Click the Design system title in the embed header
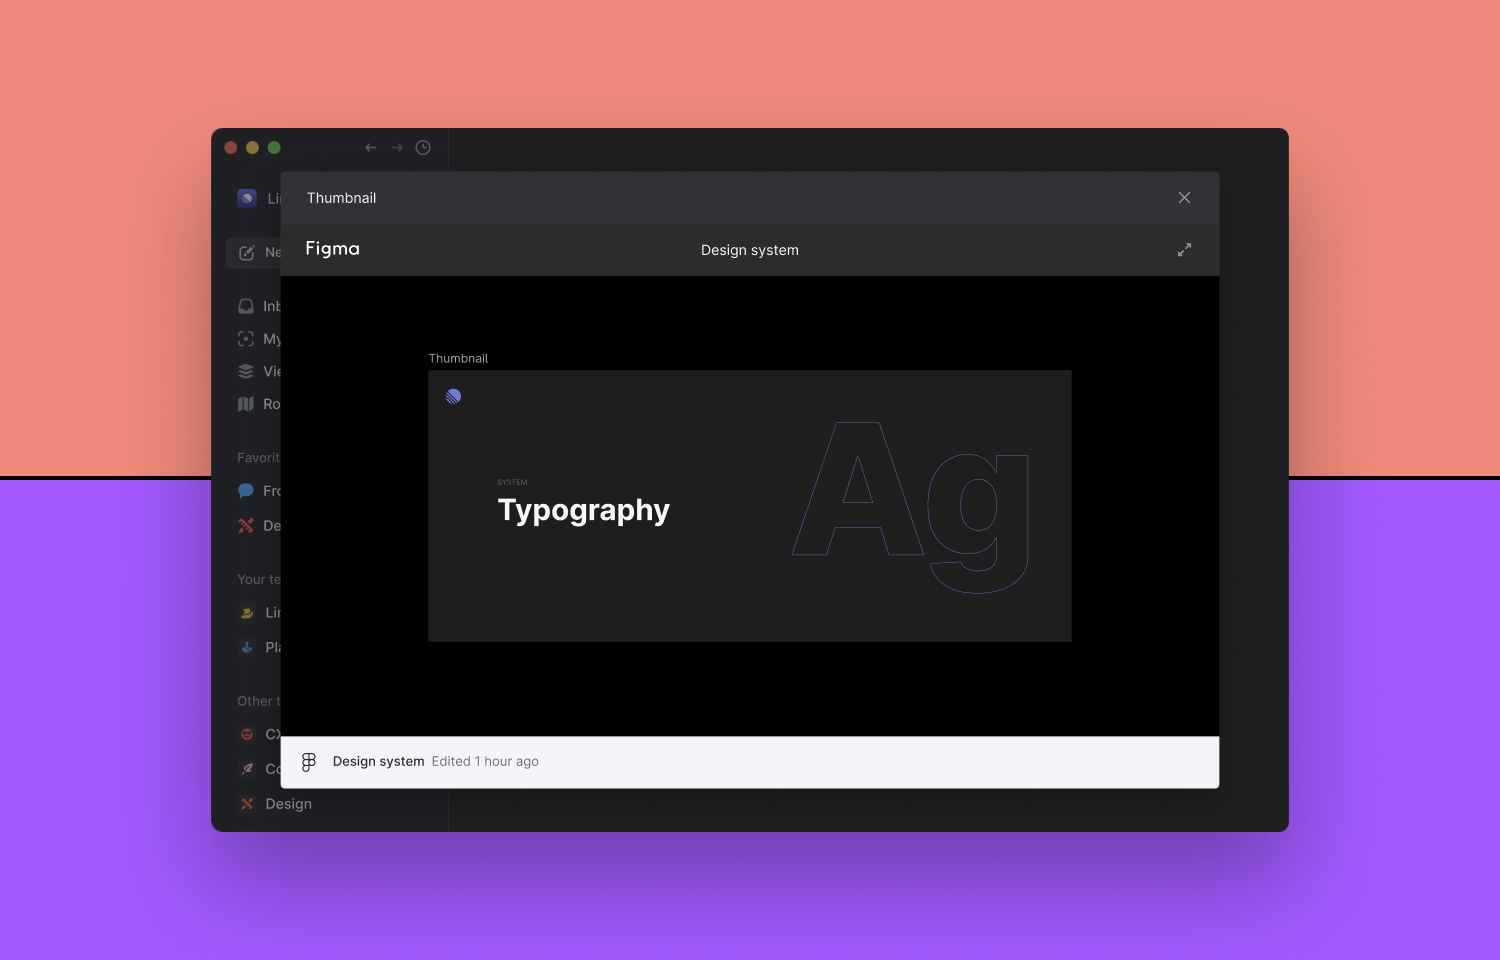The height and width of the screenshot is (960, 1500). pos(750,250)
